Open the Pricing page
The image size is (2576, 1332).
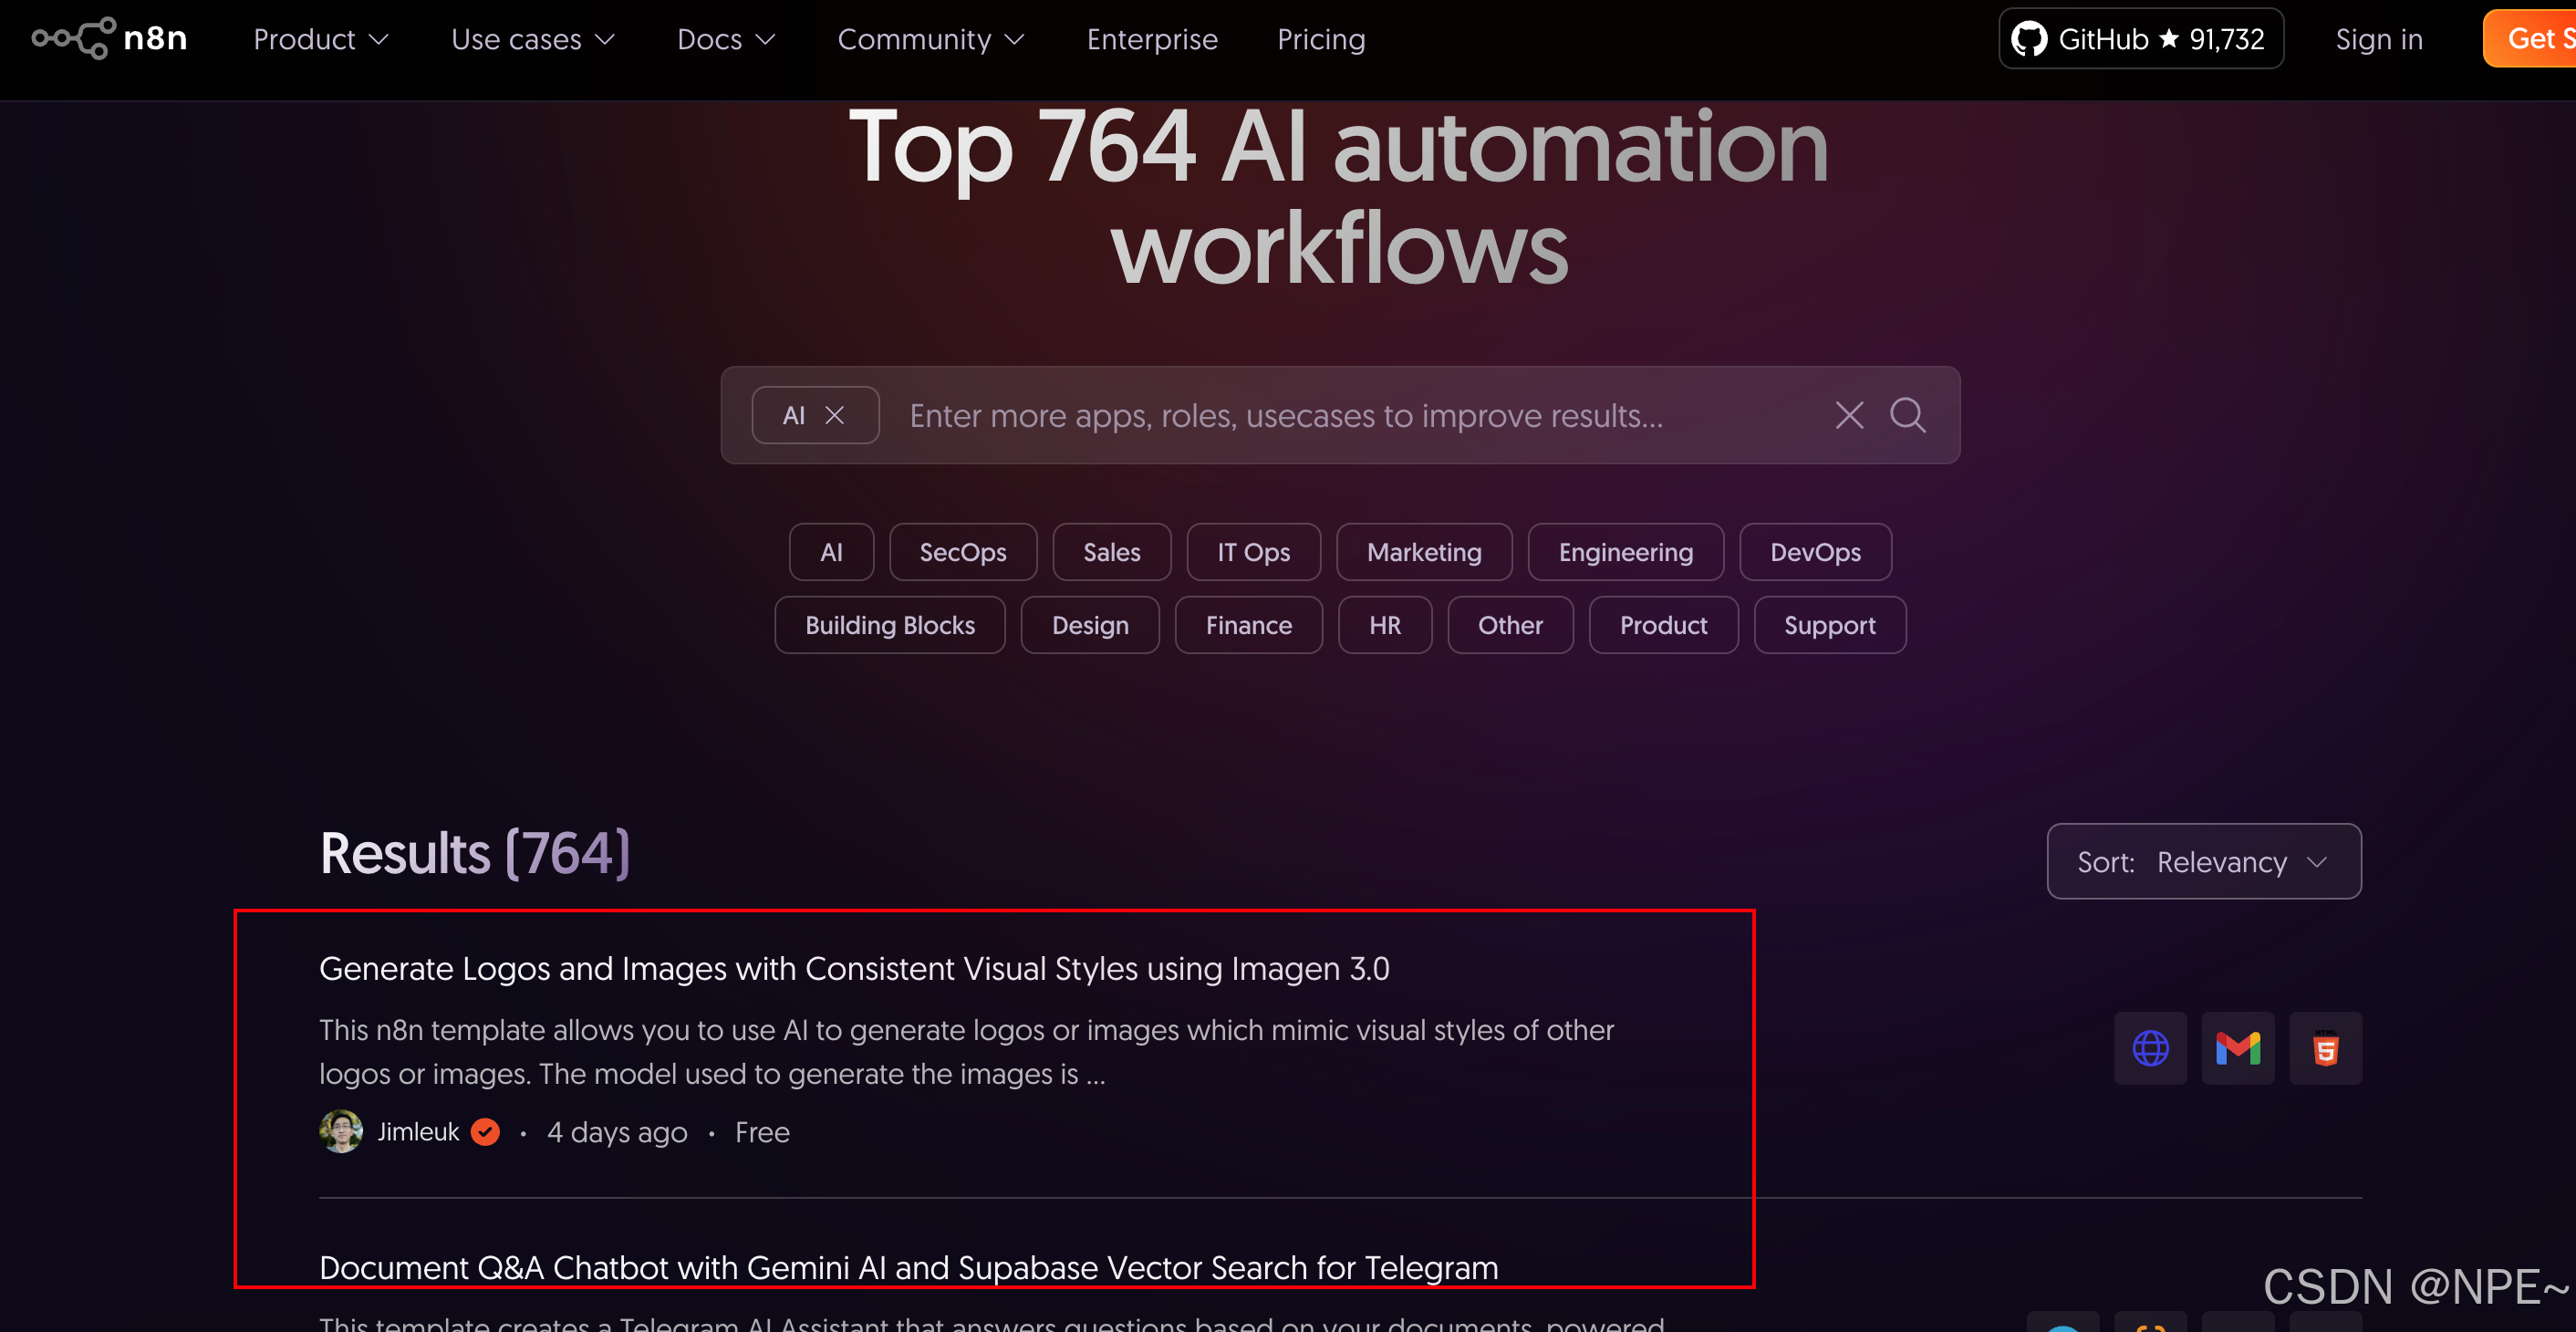(1320, 39)
